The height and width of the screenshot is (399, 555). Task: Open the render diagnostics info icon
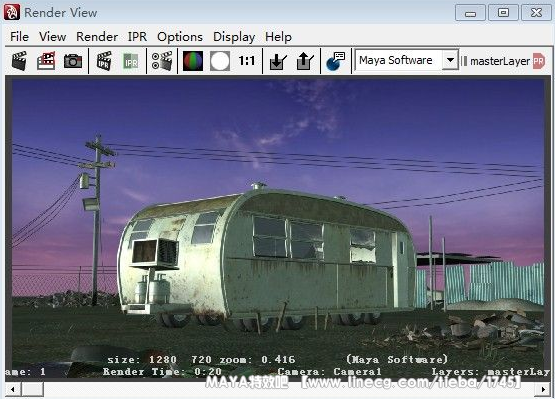[x=335, y=61]
